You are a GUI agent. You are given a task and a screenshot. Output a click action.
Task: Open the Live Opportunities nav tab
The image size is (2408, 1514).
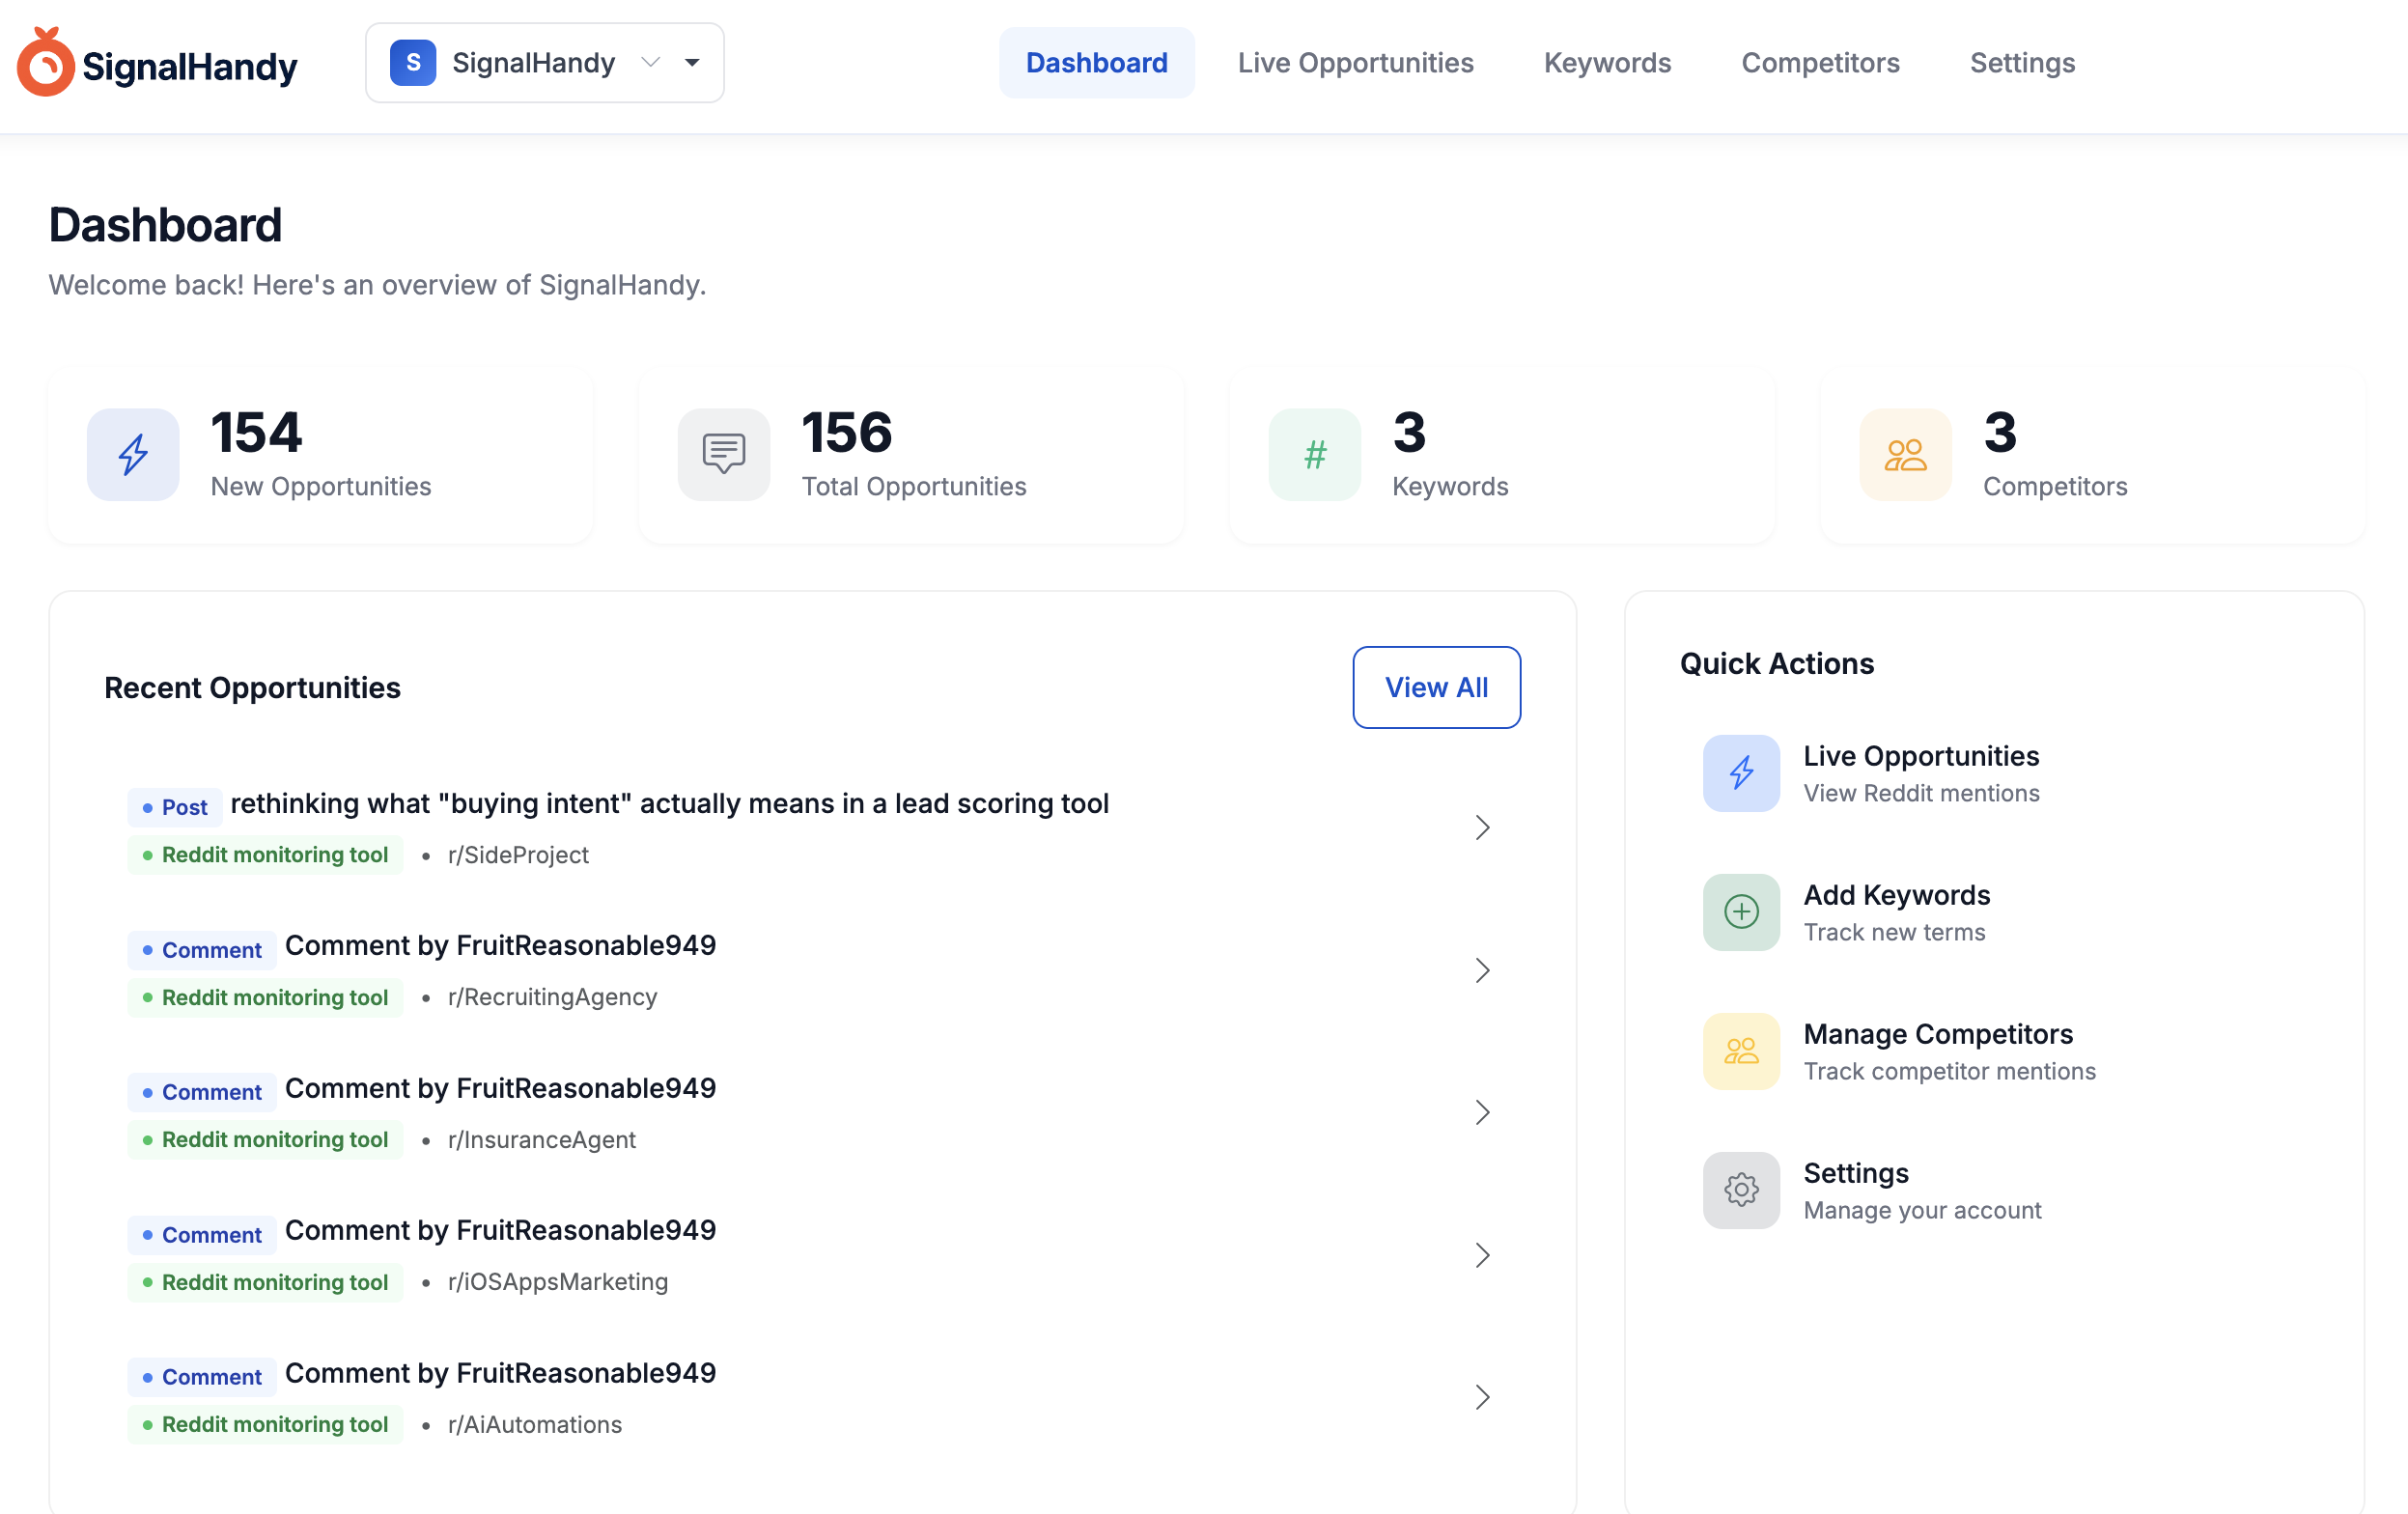pos(1355,63)
